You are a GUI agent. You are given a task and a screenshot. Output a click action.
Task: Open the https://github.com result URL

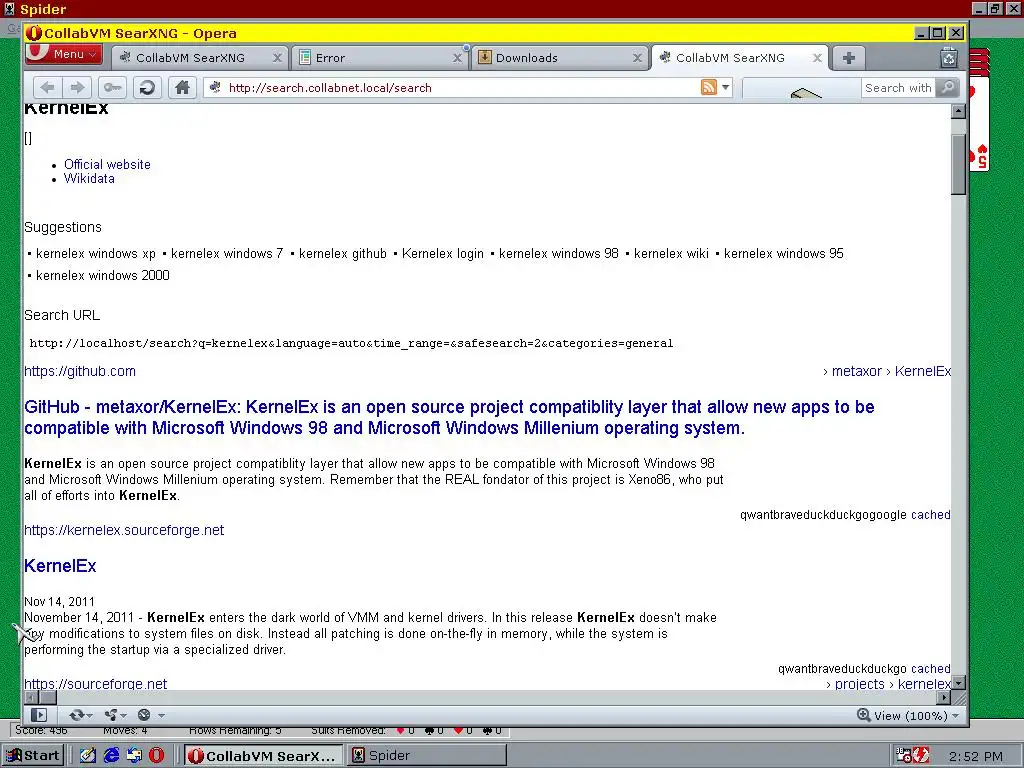pos(80,372)
